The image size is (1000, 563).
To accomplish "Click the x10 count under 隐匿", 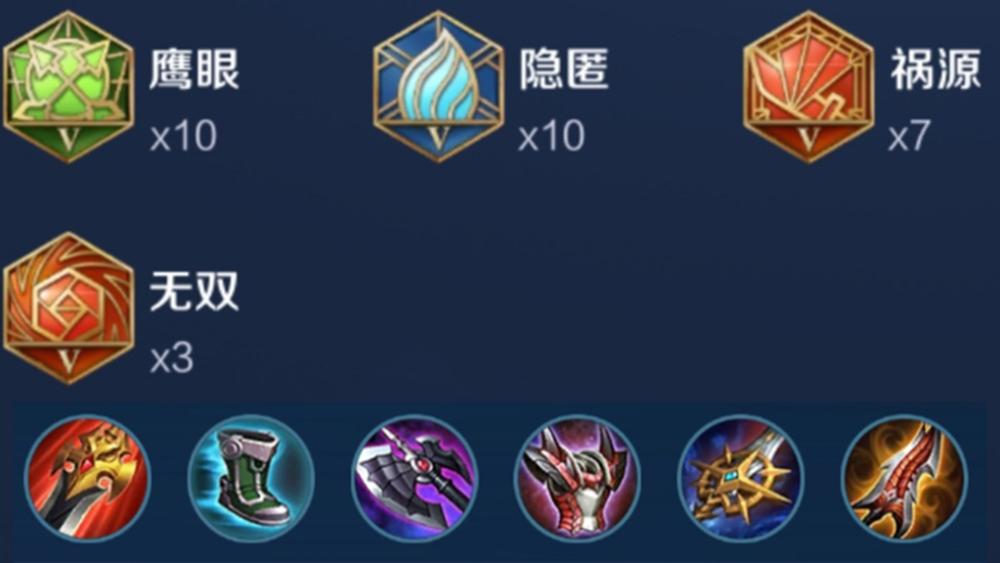I will [552, 136].
